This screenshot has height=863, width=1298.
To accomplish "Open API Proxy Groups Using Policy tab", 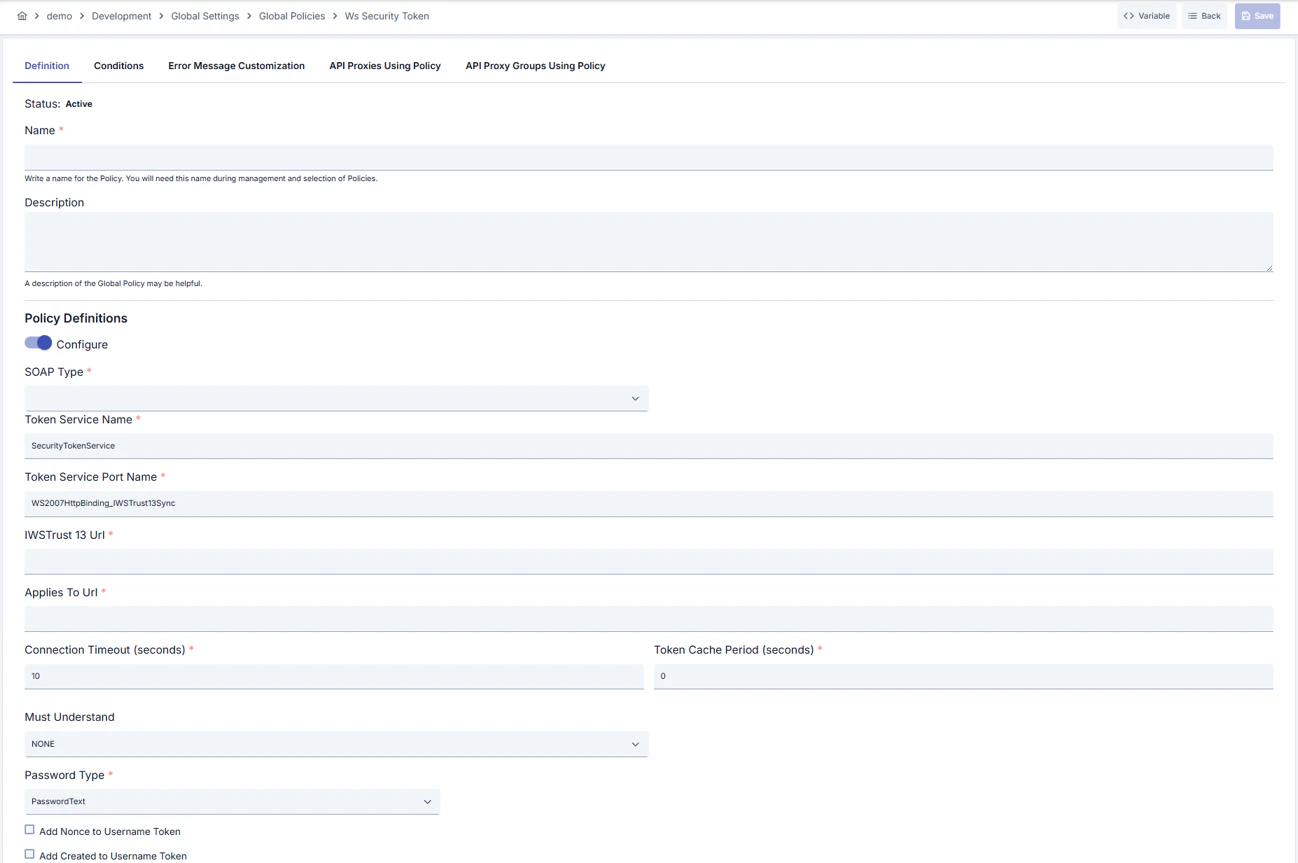I will (535, 66).
